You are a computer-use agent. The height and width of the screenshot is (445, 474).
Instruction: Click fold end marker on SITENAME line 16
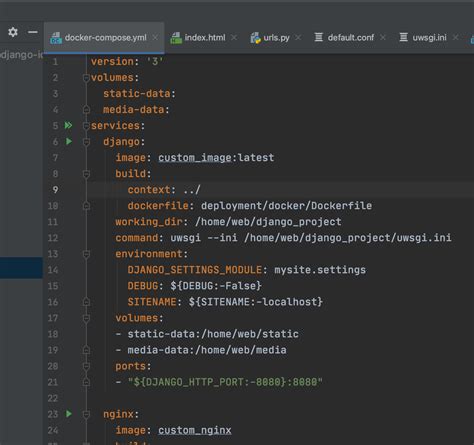(x=86, y=302)
